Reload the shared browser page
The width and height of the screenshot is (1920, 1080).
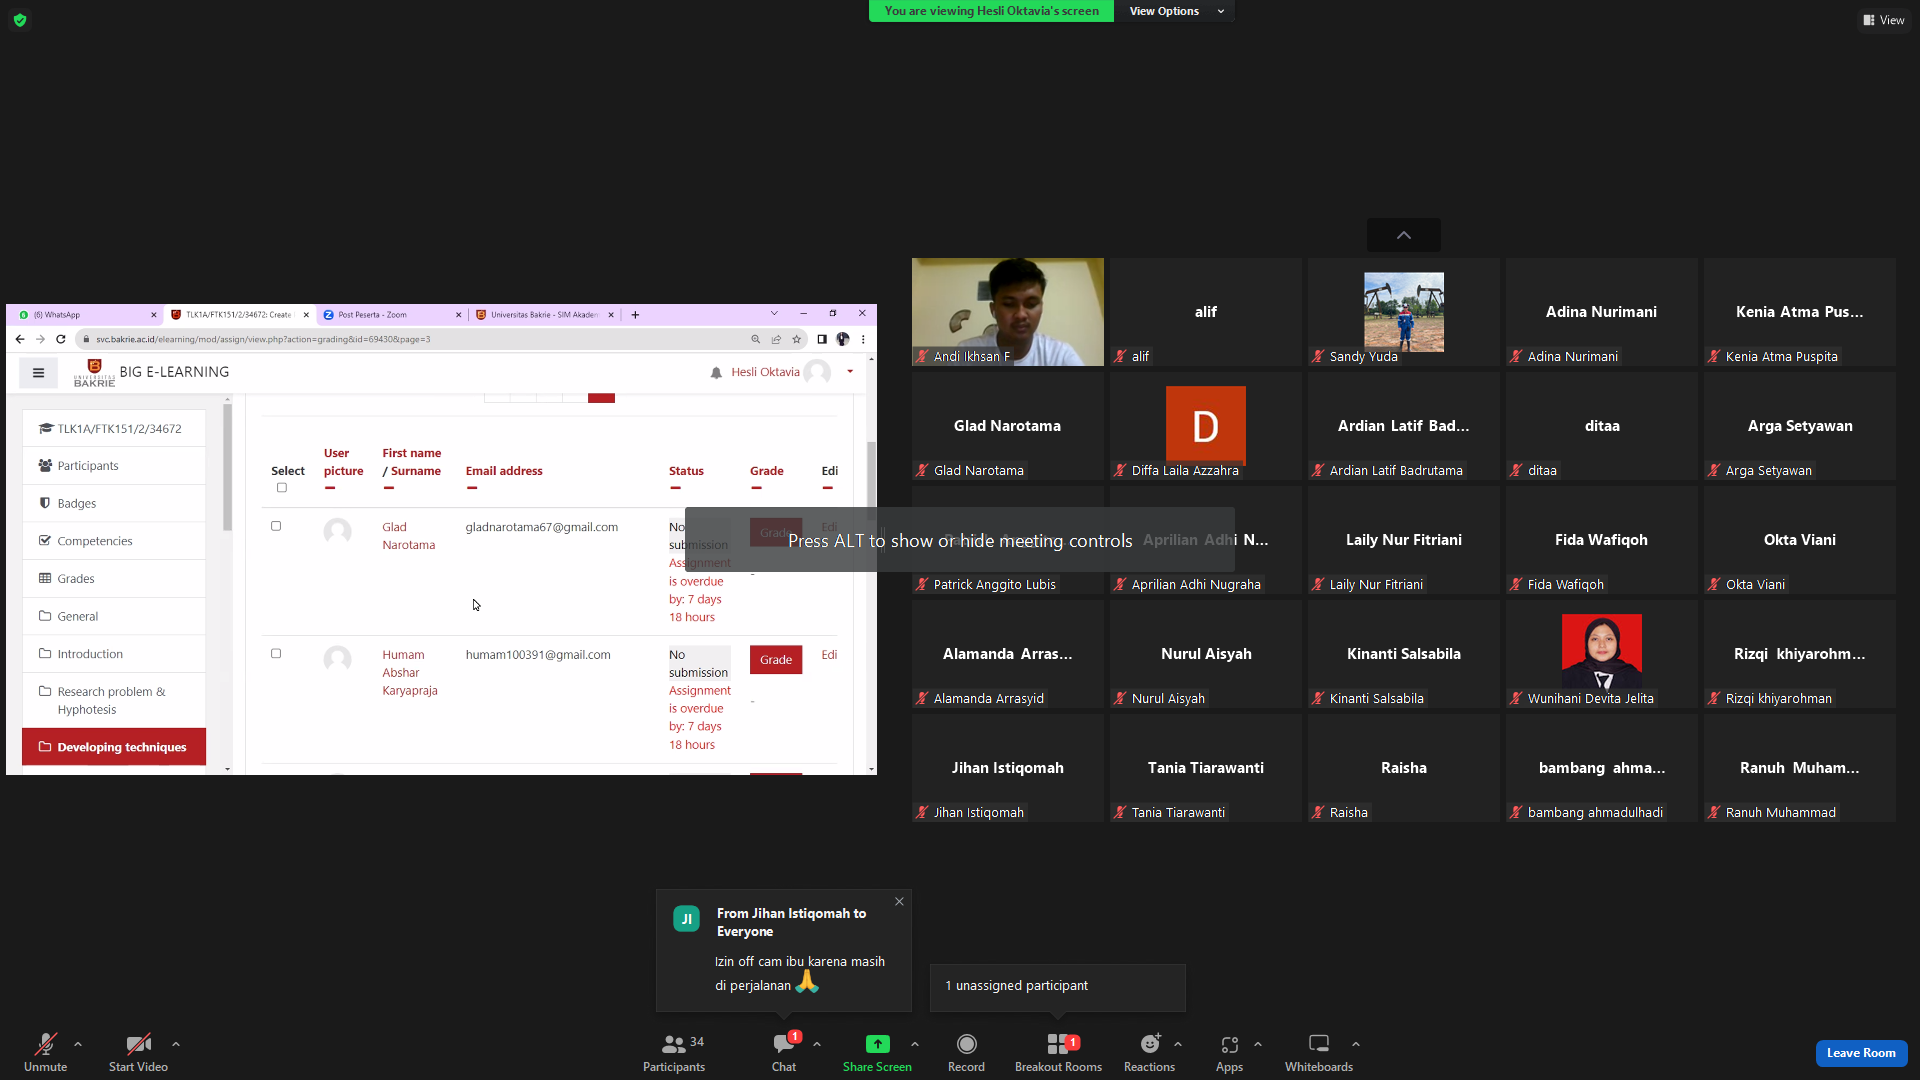[61, 339]
